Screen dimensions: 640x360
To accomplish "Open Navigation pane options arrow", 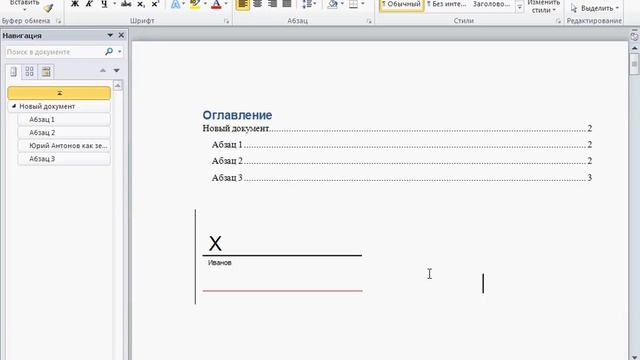I will point(110,36).
